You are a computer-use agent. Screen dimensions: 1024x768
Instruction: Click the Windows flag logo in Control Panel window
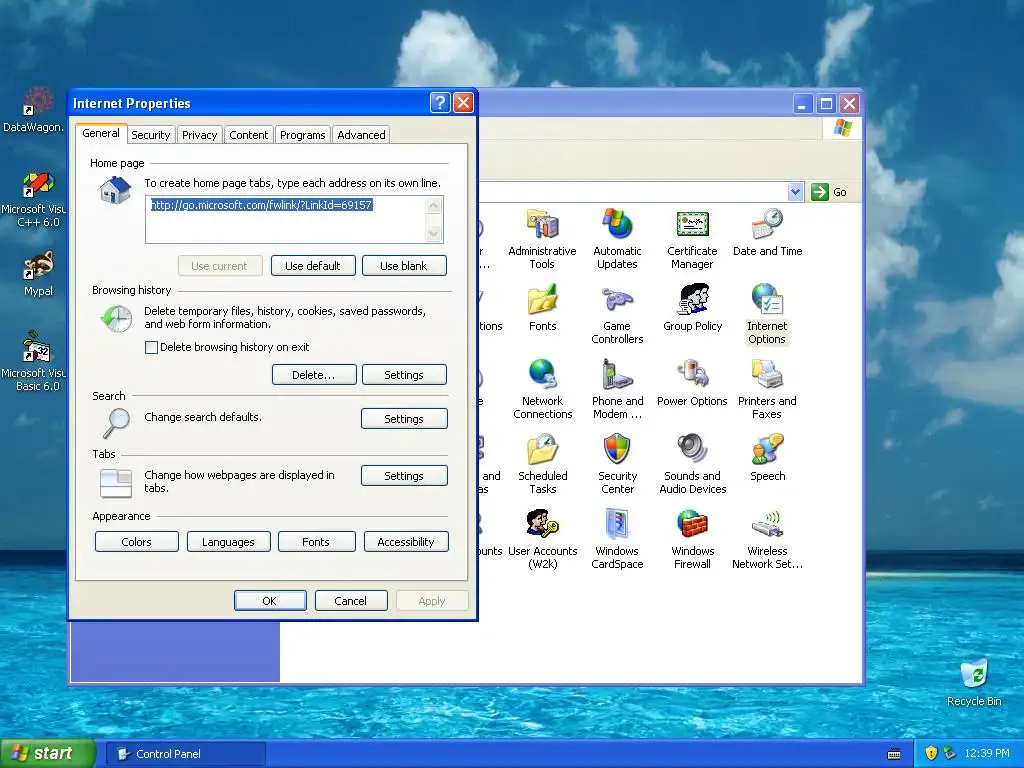coord(842,127)
